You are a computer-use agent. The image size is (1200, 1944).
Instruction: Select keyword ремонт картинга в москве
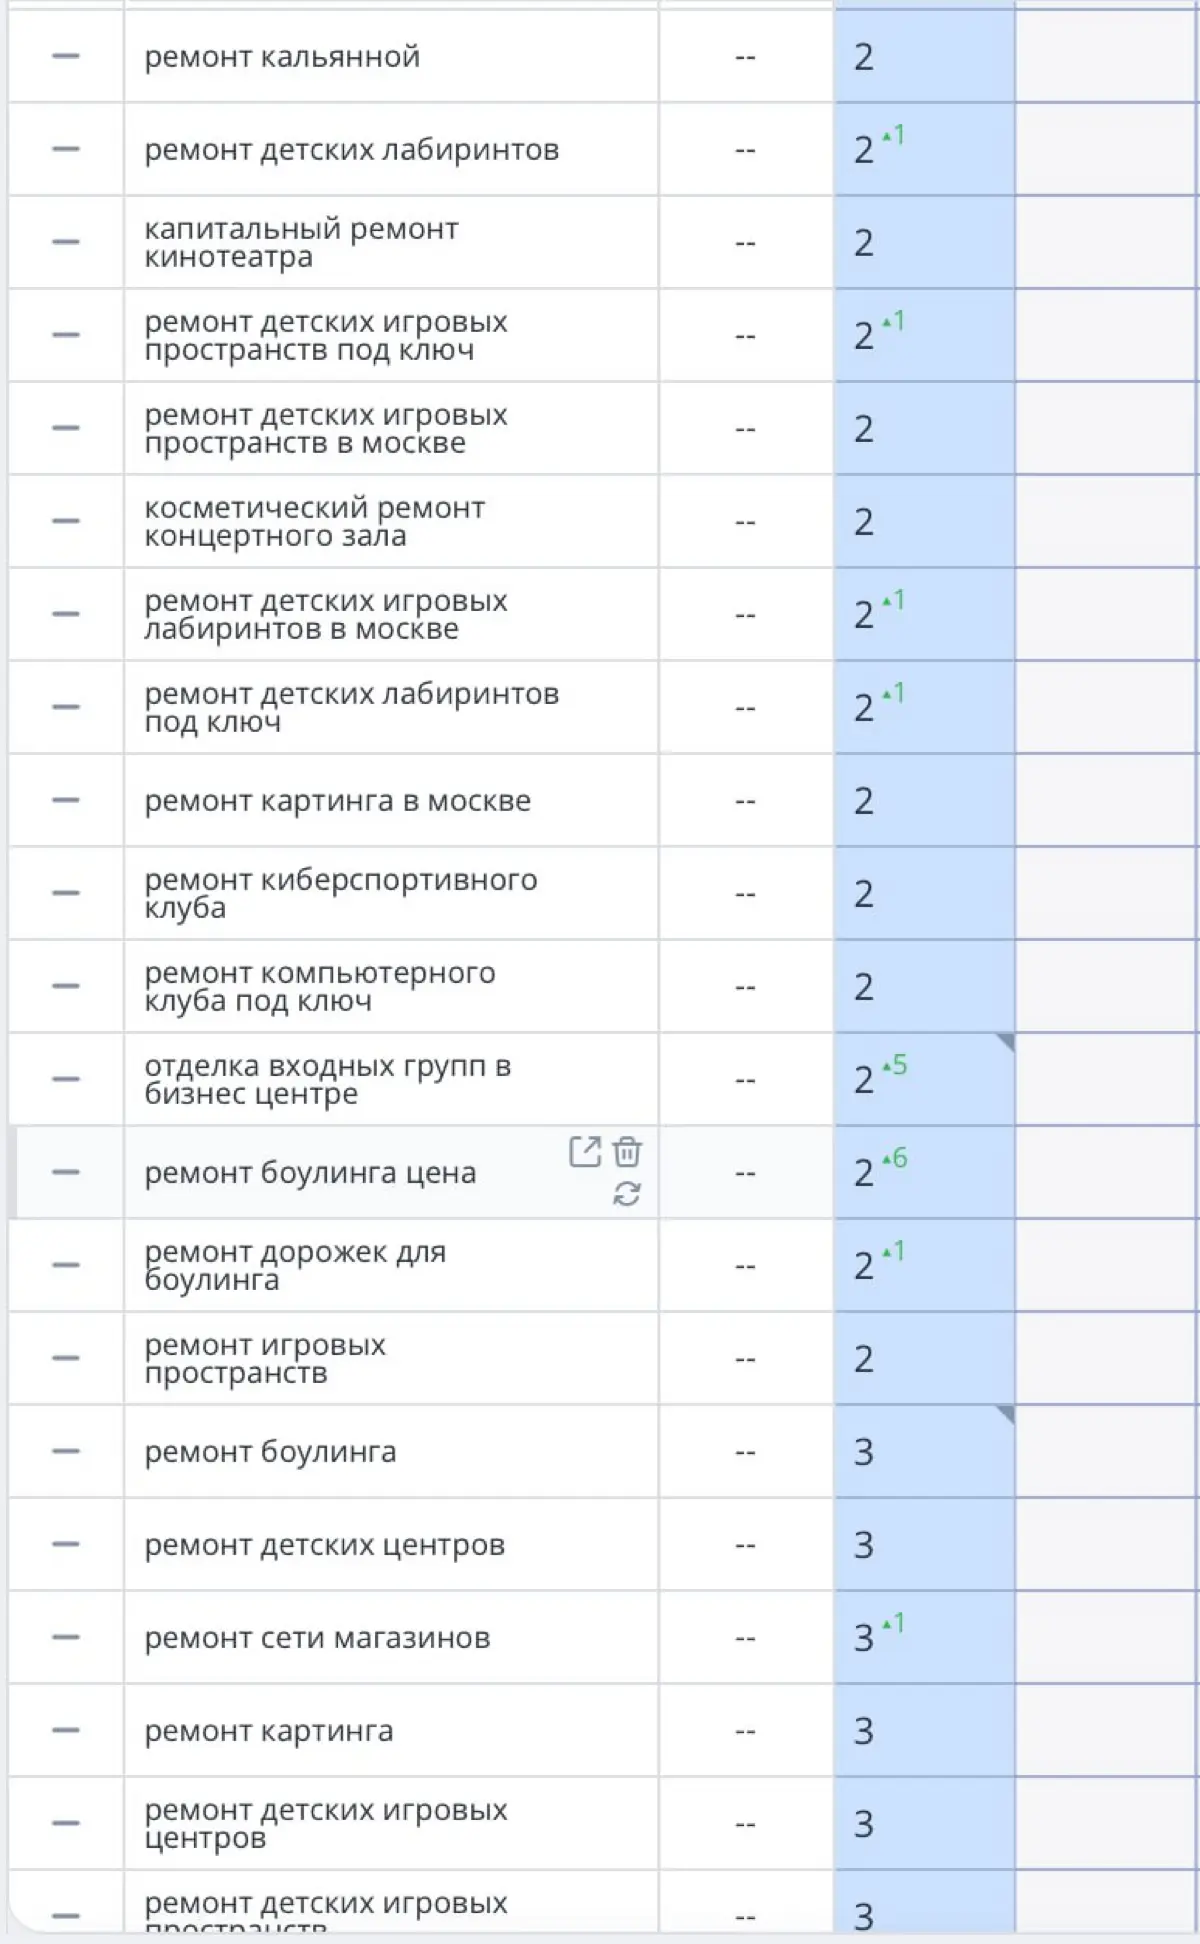click(338, 801)
